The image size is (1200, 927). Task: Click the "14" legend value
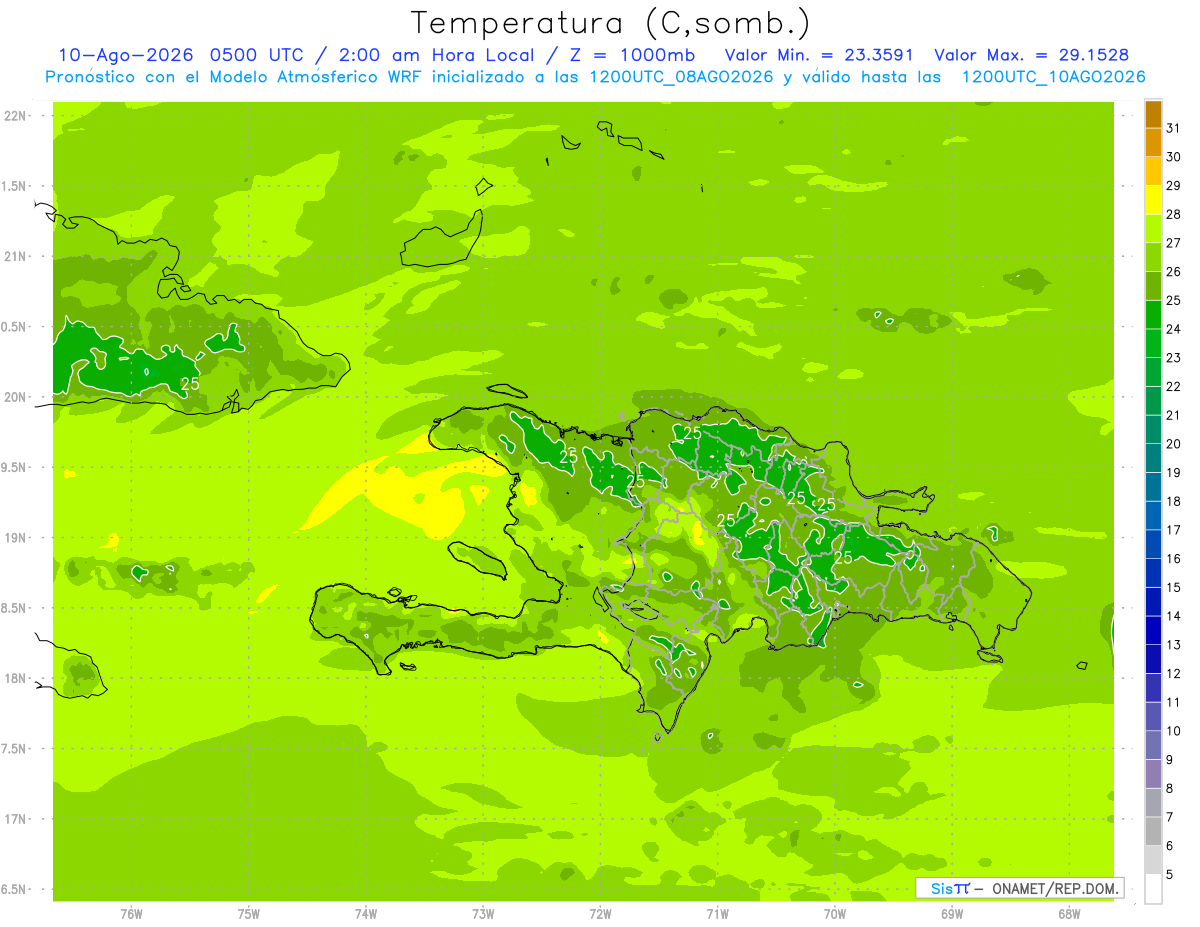1174,616
